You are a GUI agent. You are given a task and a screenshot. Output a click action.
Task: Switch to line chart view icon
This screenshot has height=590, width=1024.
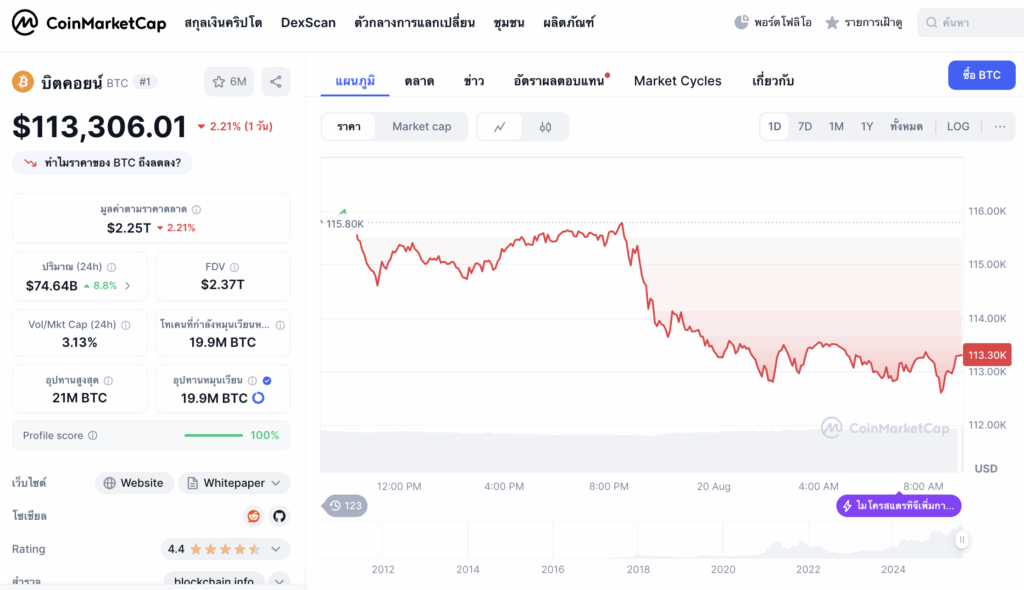coord(500,127)
